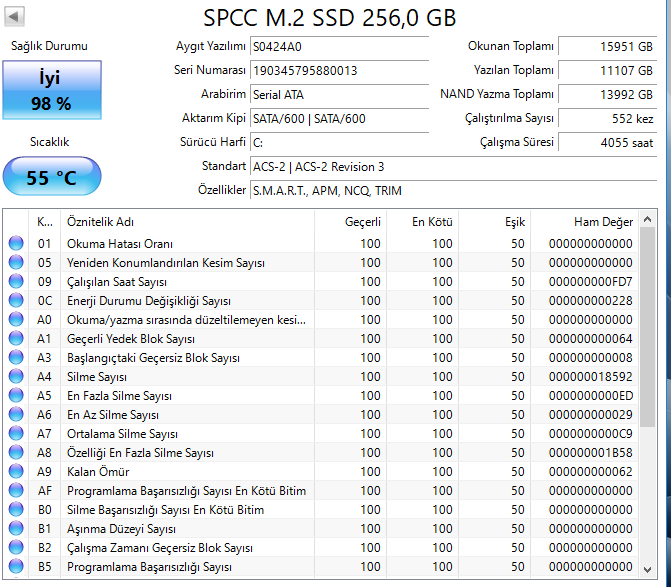Click status orb for En Az Silme Sayısı
This screenshot has height=587, width=671.
pyautogui.click(x=16, y=414)
